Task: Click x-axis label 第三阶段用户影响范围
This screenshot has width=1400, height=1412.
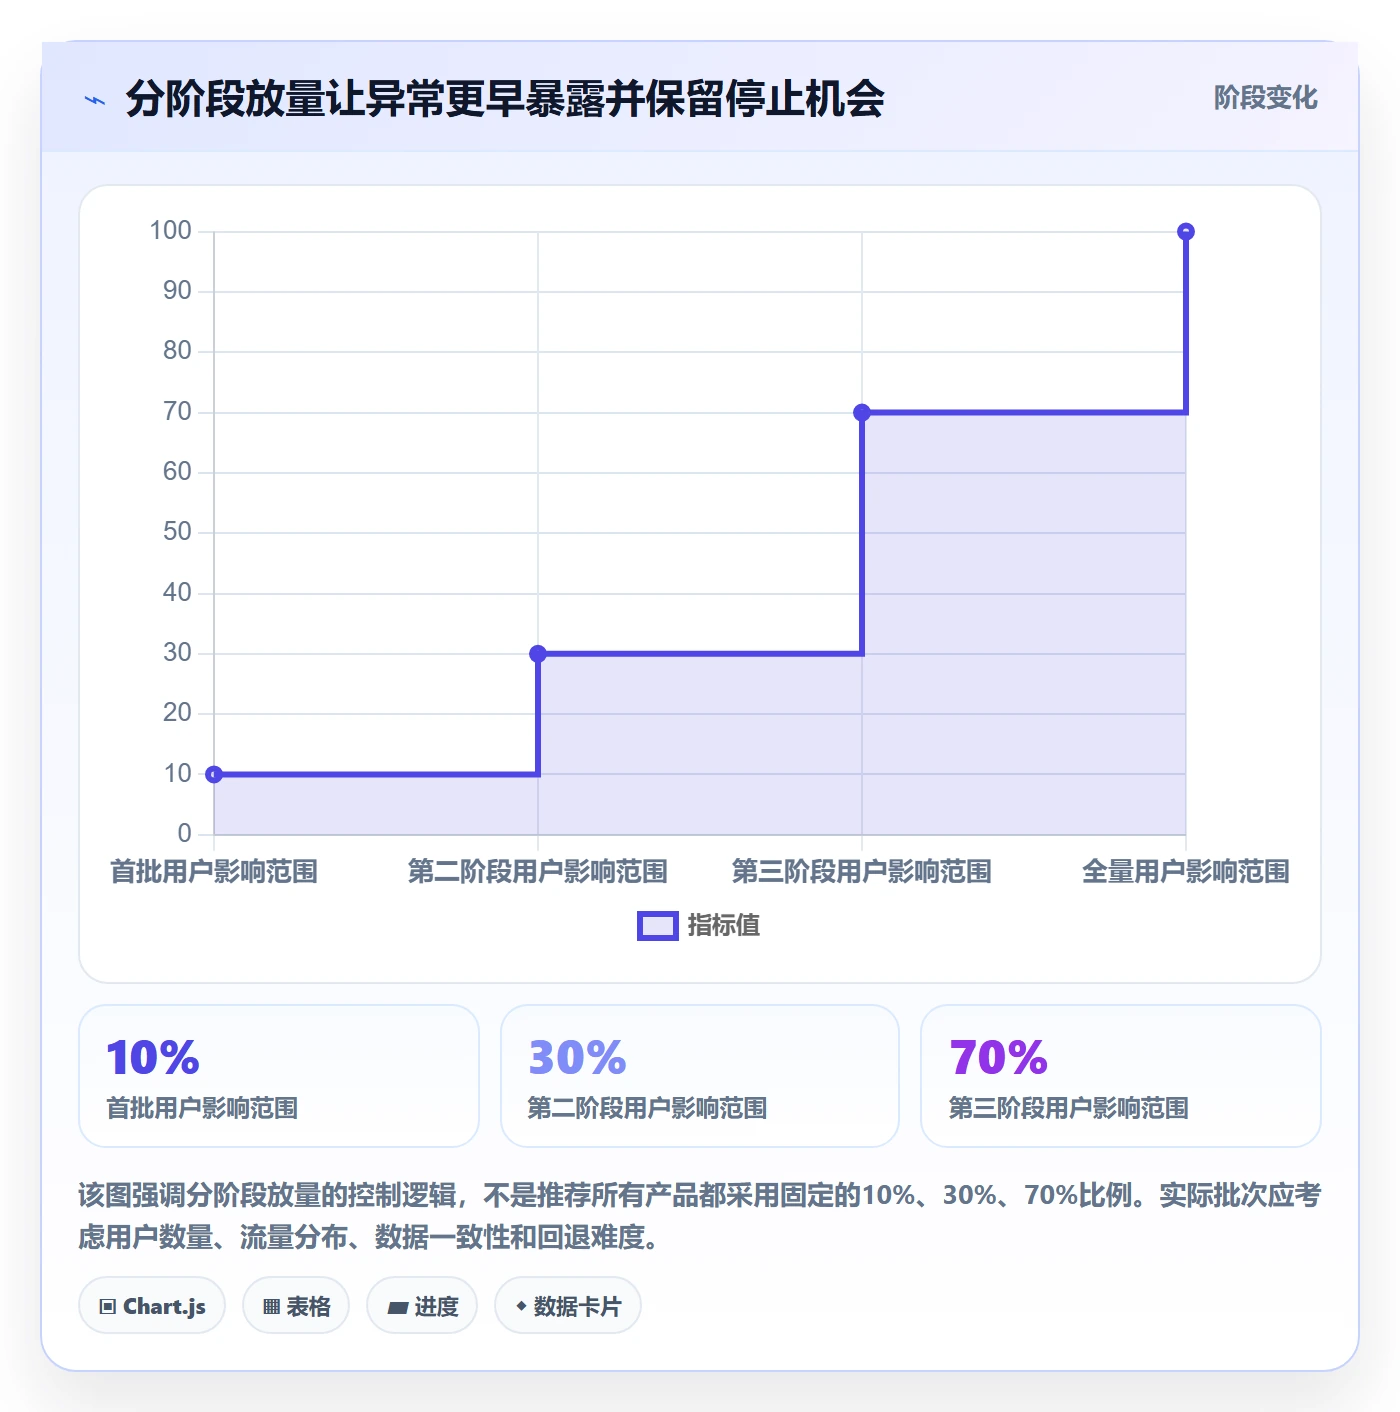Action: click(x=862, y=872)
